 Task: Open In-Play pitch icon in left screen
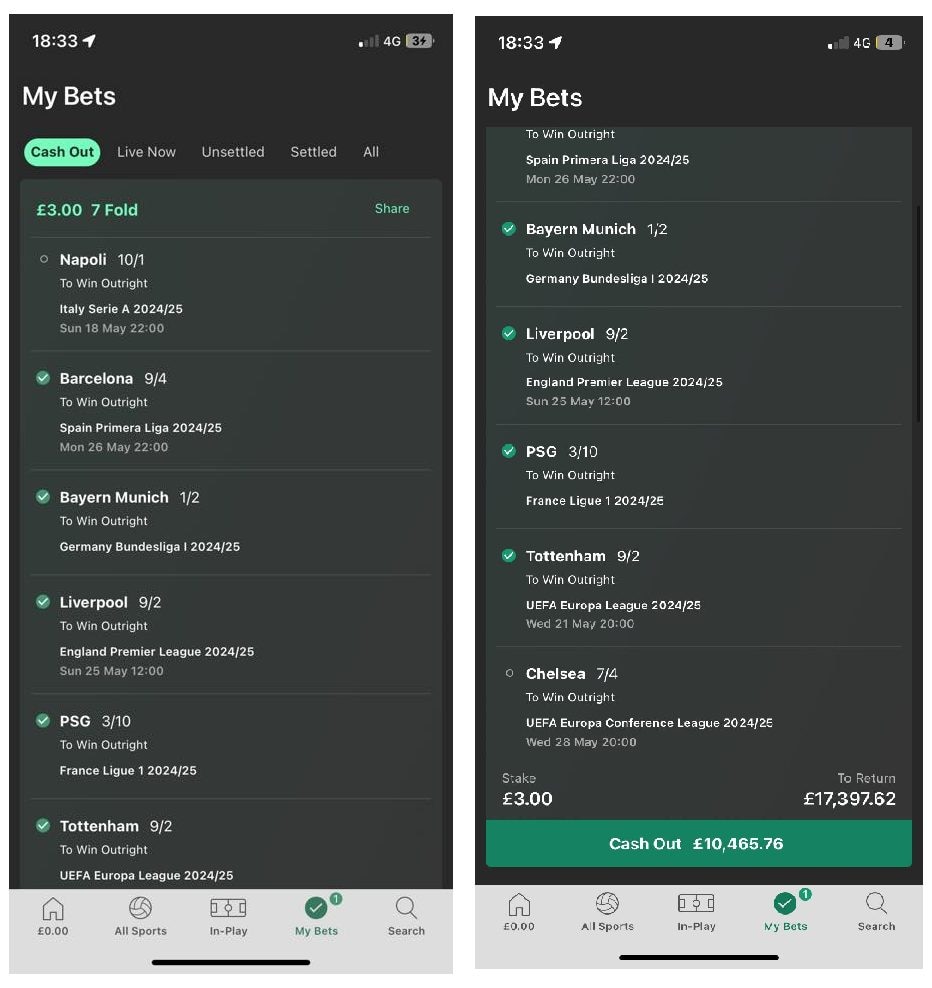(228, 908)
